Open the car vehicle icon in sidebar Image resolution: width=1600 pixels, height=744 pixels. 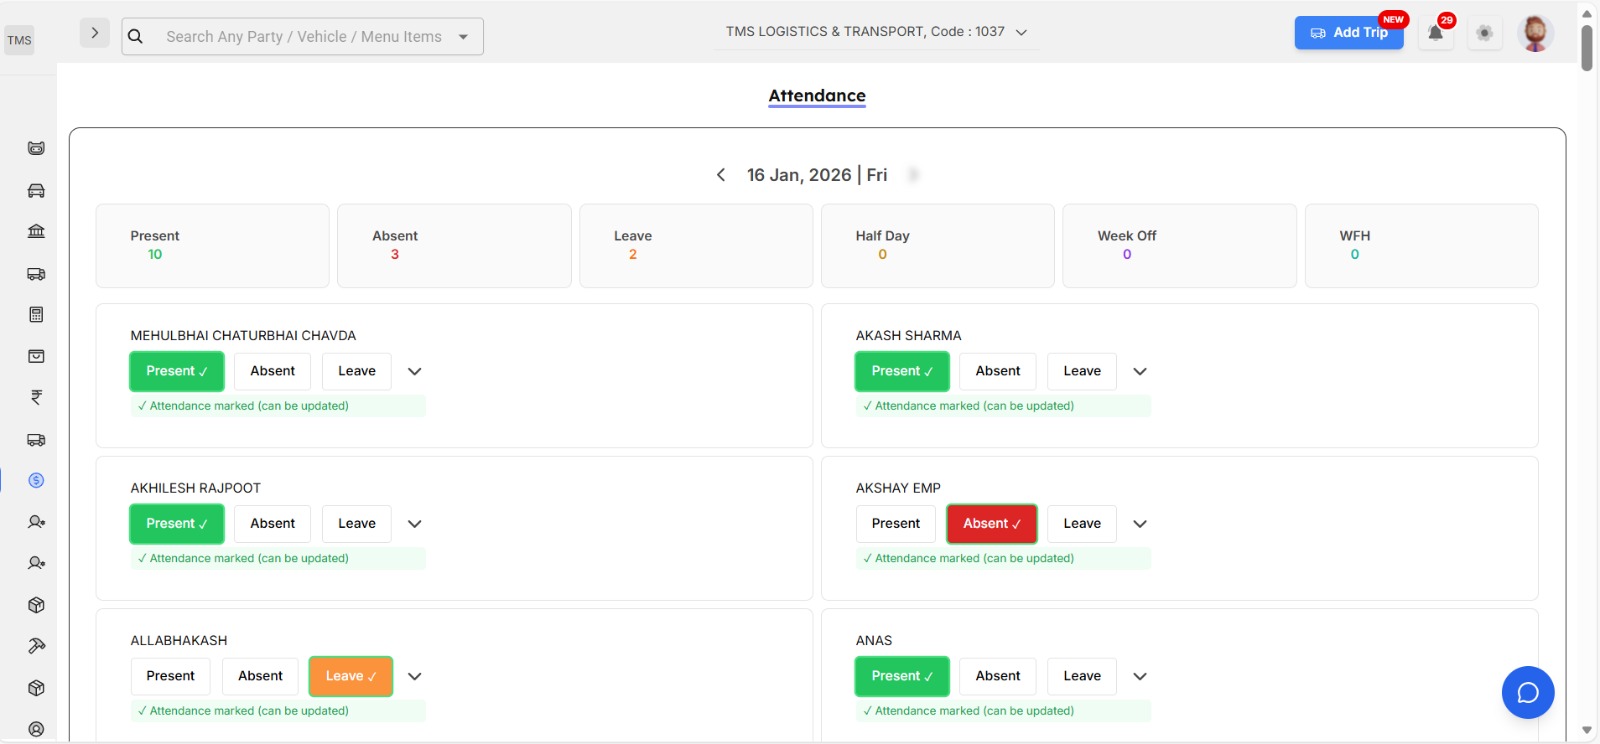pyautogui.click(x=36, y=191)
